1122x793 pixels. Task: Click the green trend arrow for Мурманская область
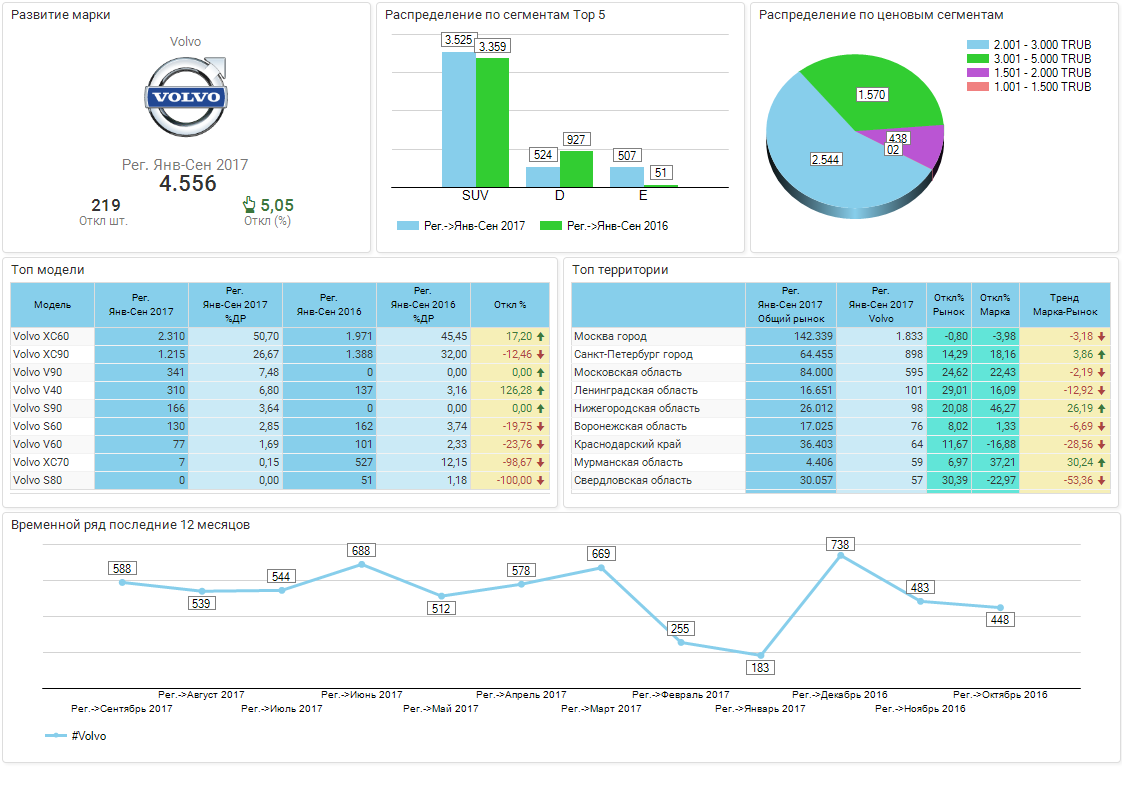(1102, 463)
